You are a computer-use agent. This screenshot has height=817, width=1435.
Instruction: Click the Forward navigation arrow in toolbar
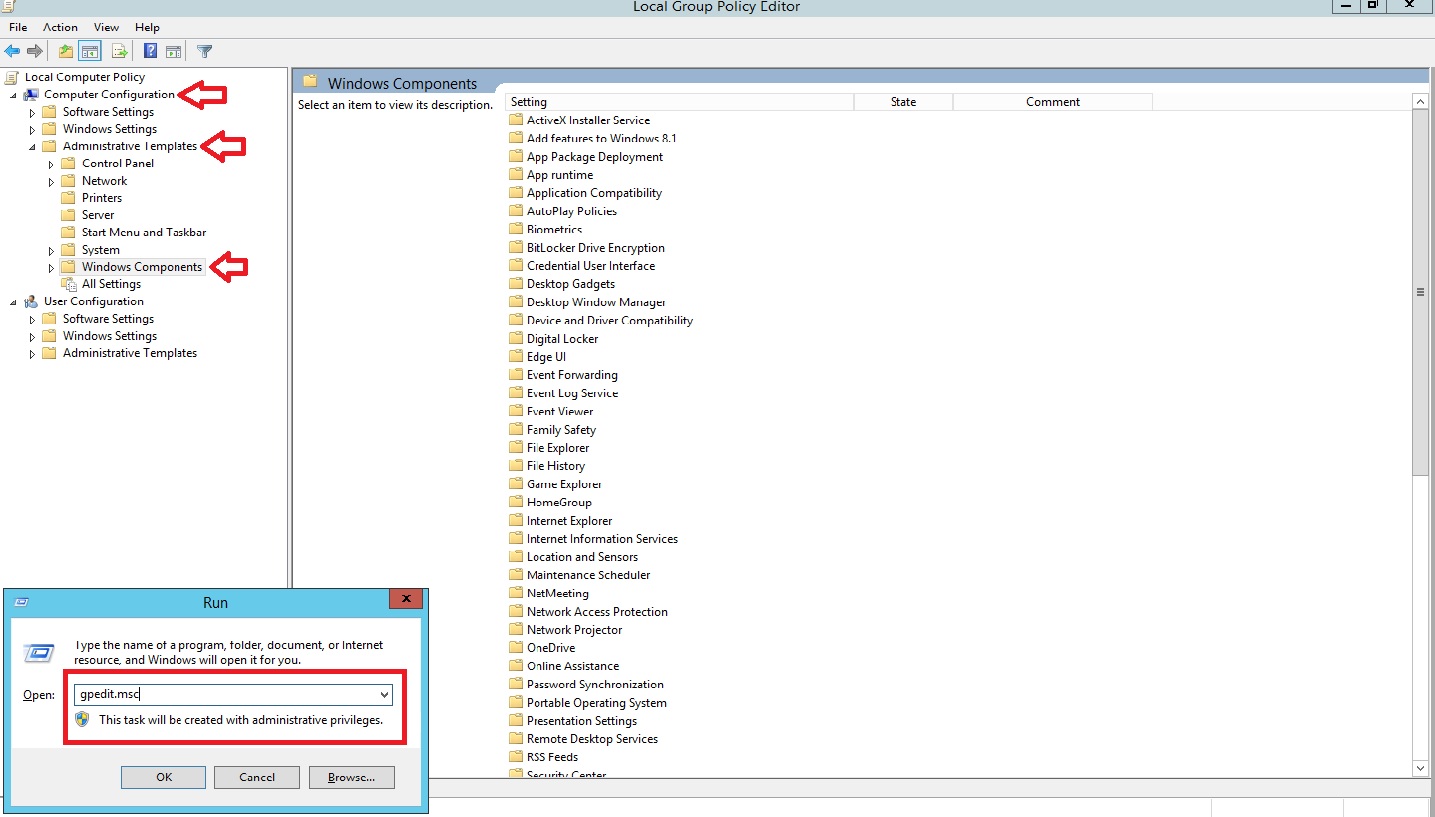34,51
